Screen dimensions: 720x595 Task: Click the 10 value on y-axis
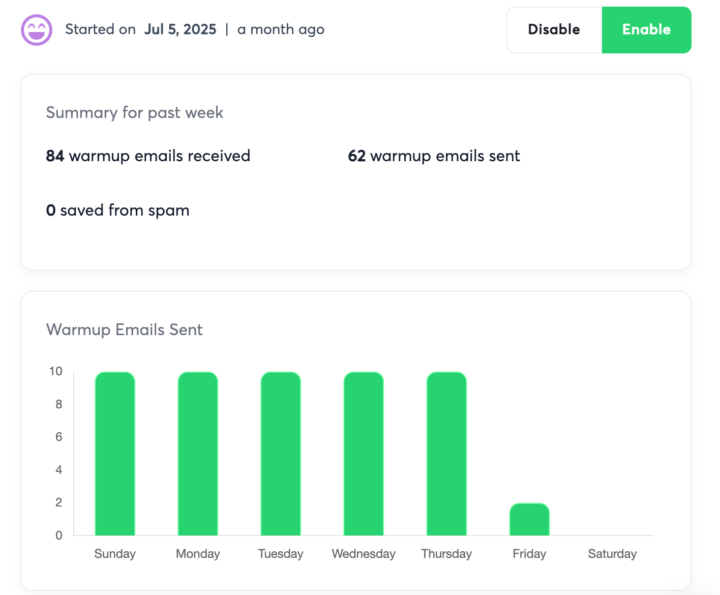click(55, 372)
